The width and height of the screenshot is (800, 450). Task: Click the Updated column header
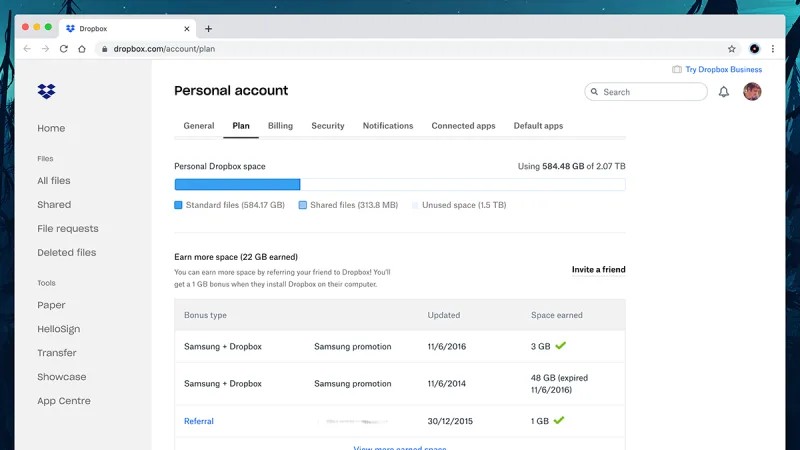pyautogui.click(x=444, y=315)
